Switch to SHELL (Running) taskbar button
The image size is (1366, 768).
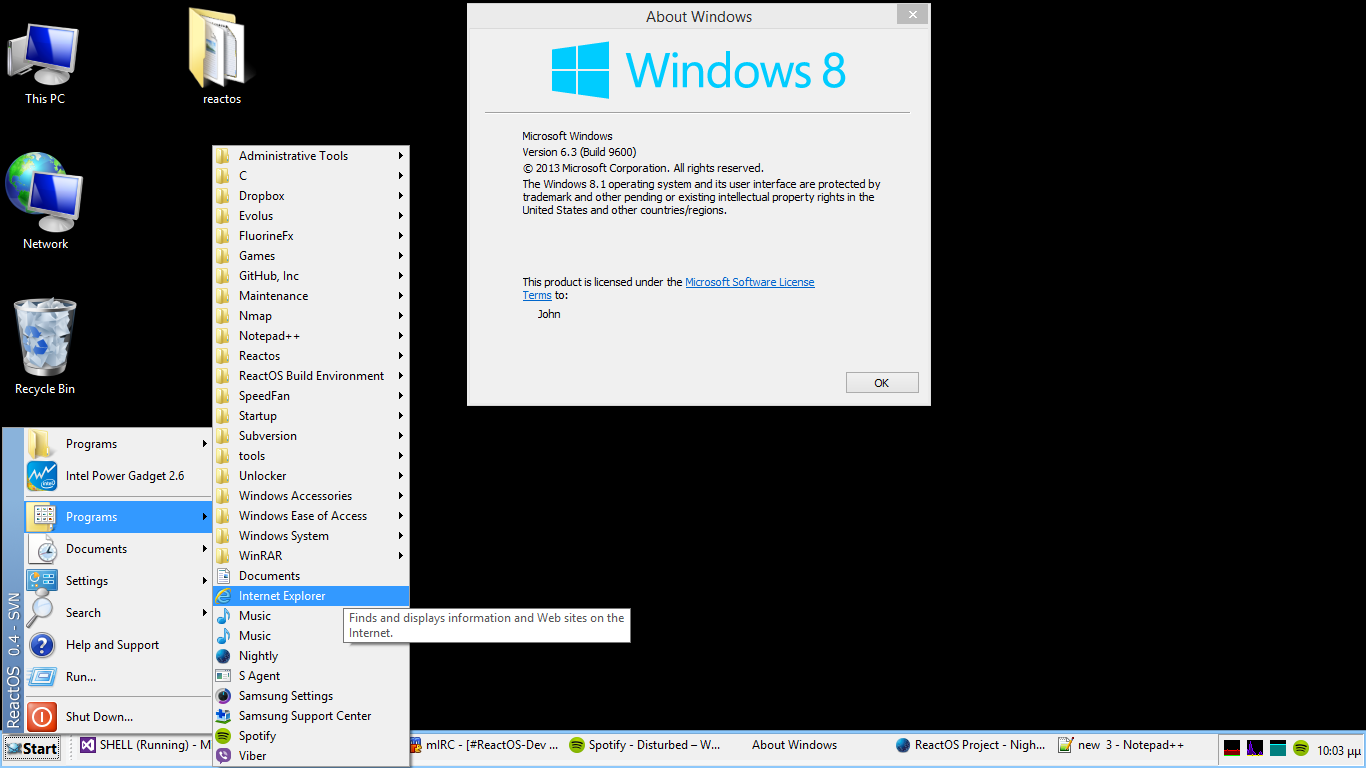[145, 745]
